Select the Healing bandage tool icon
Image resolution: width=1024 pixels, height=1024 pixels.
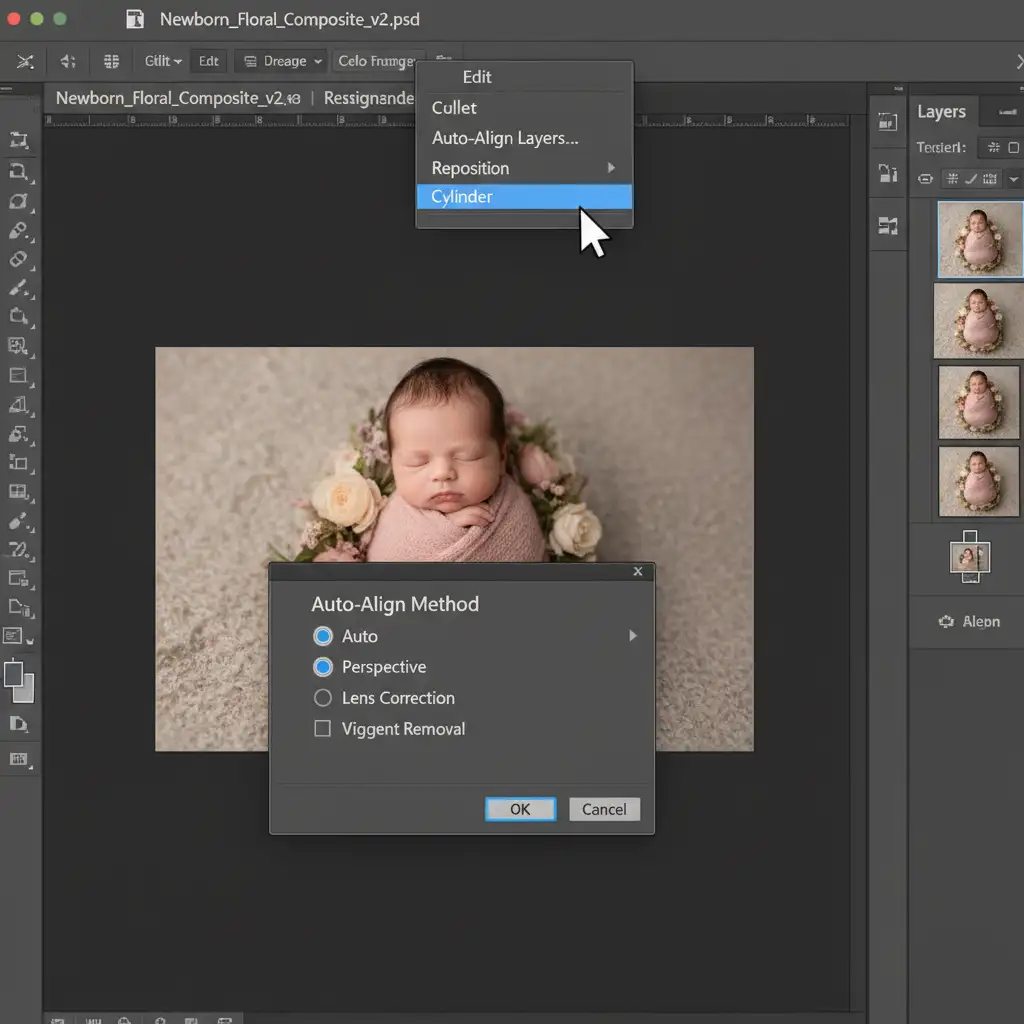(x=18, y=259)
